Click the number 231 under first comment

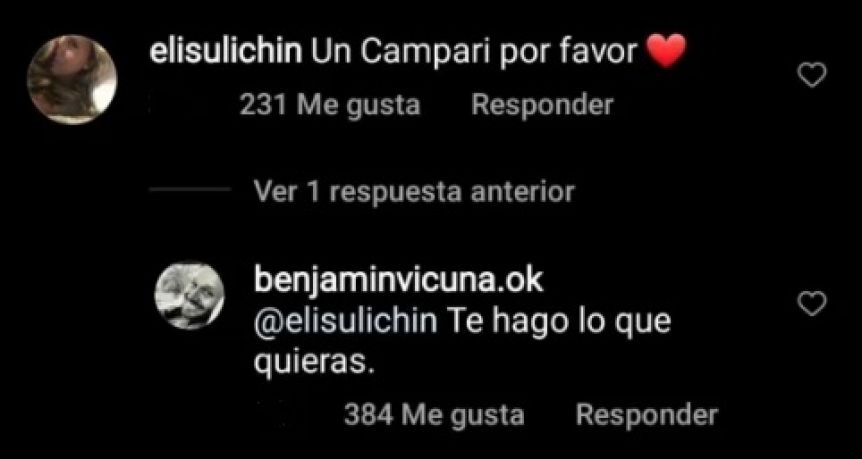[263, 105]
